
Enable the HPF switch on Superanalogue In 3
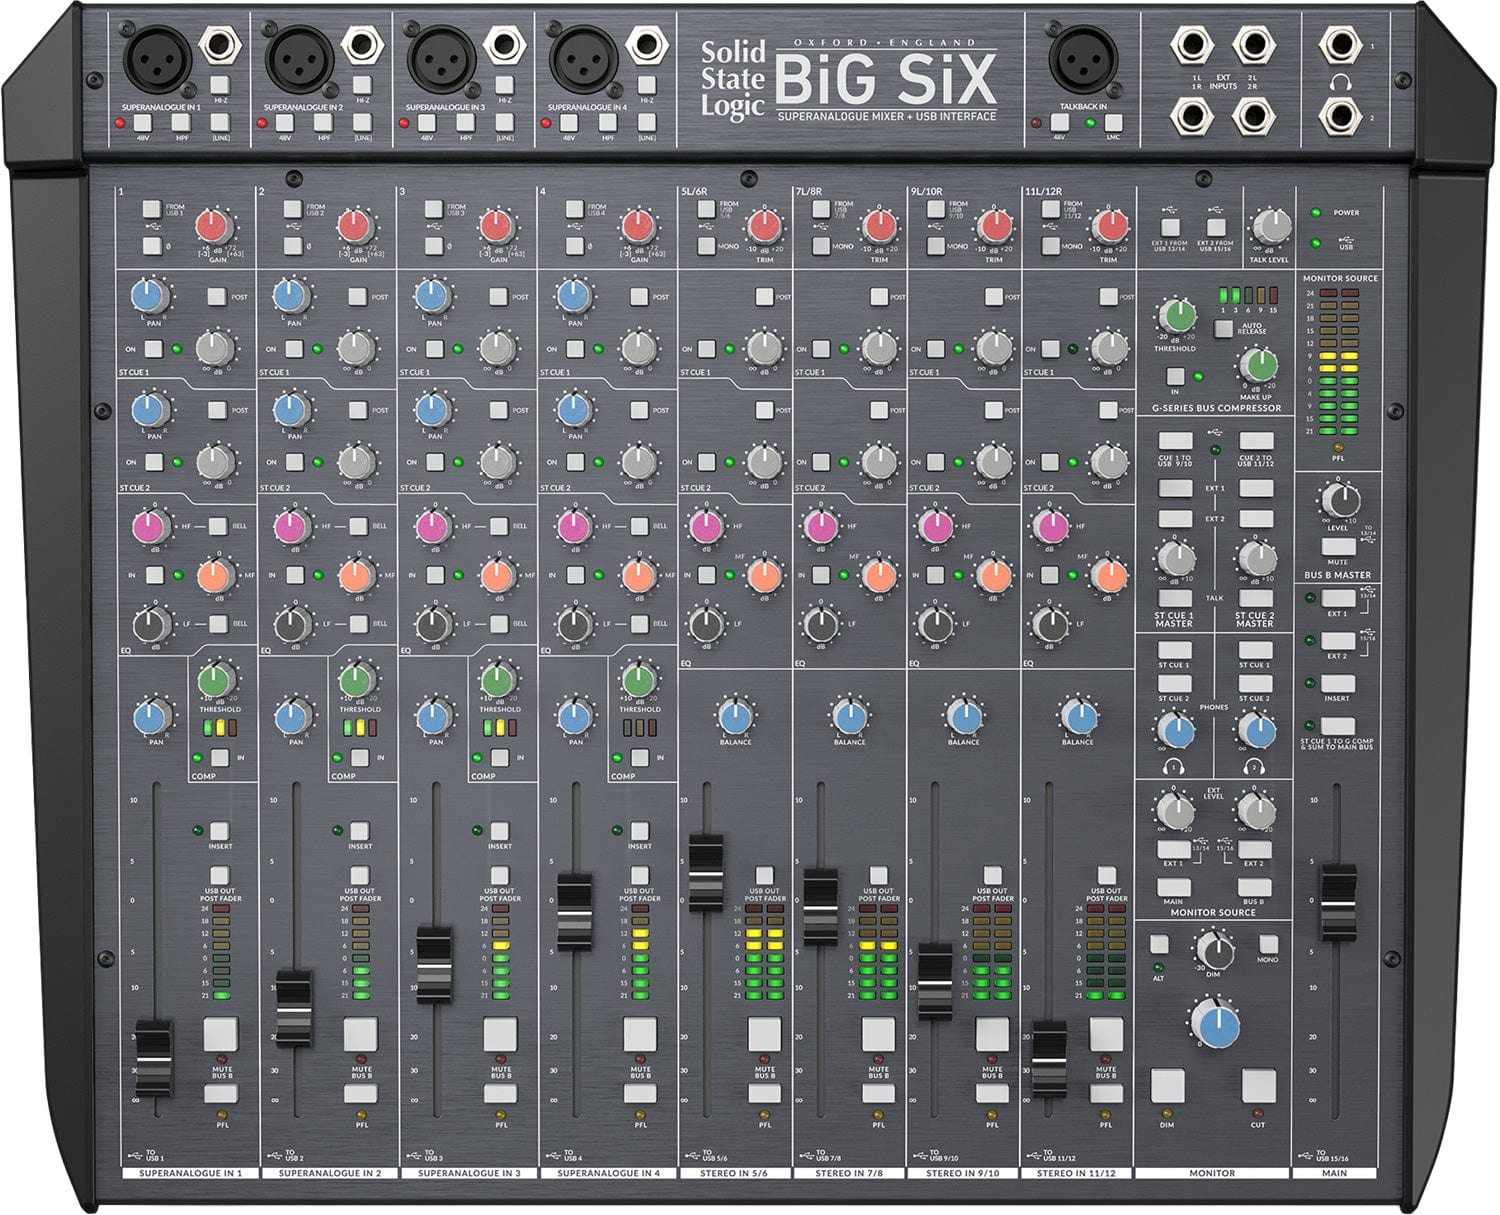pos(465,123)
